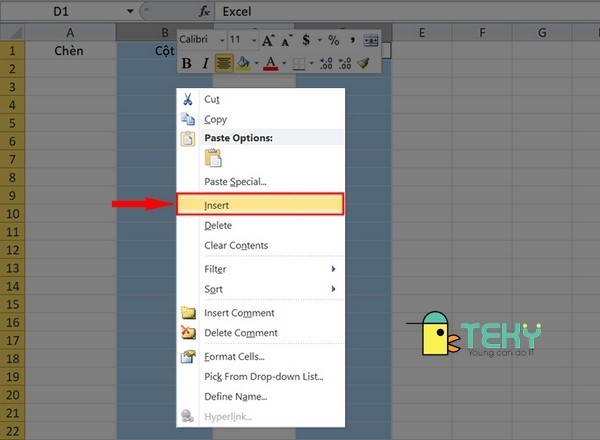Expand the Sort submenu
The width and height of the screenshot is (600, 440).
(261, 289)
